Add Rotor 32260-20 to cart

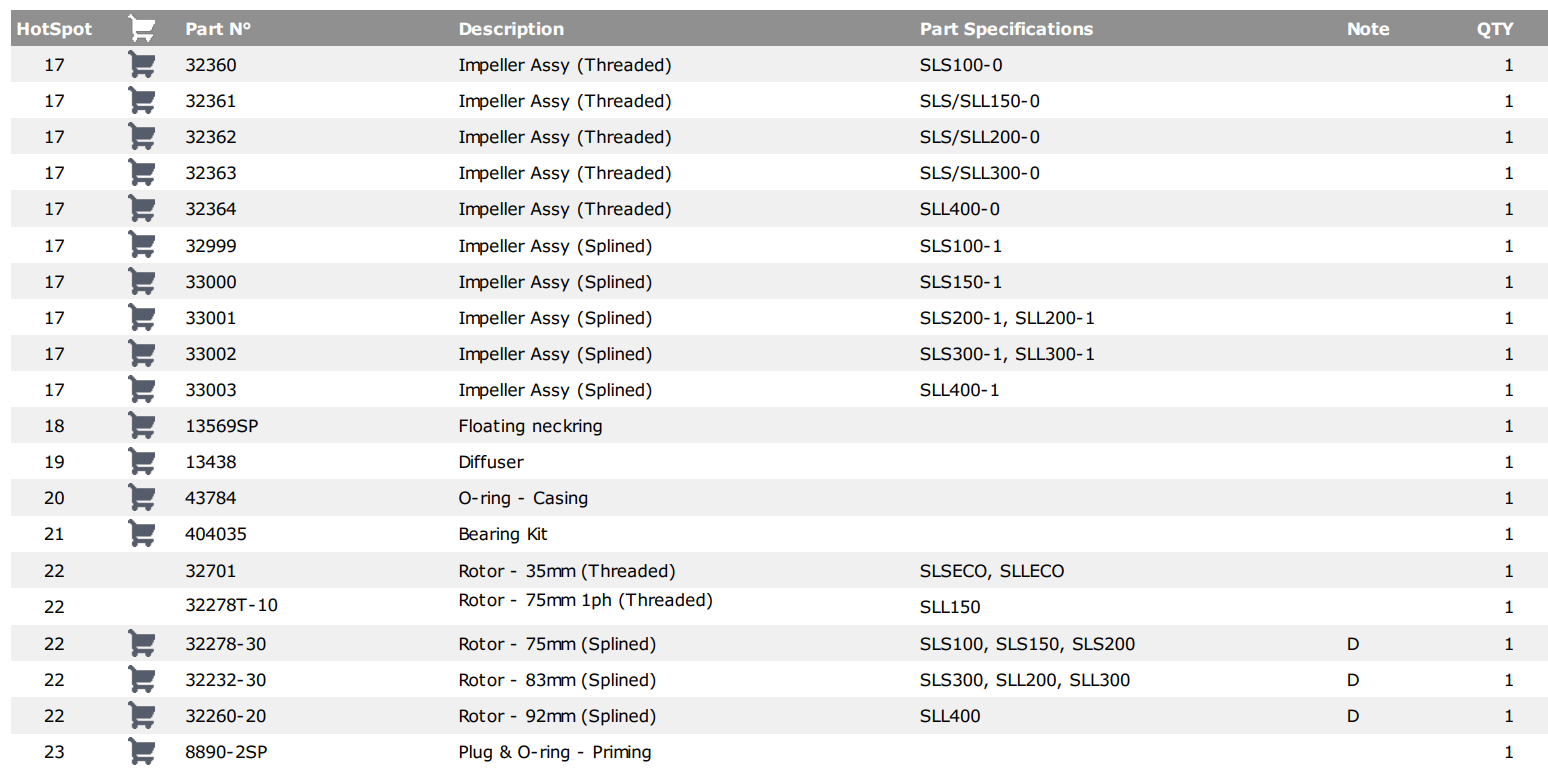(142, 716)
